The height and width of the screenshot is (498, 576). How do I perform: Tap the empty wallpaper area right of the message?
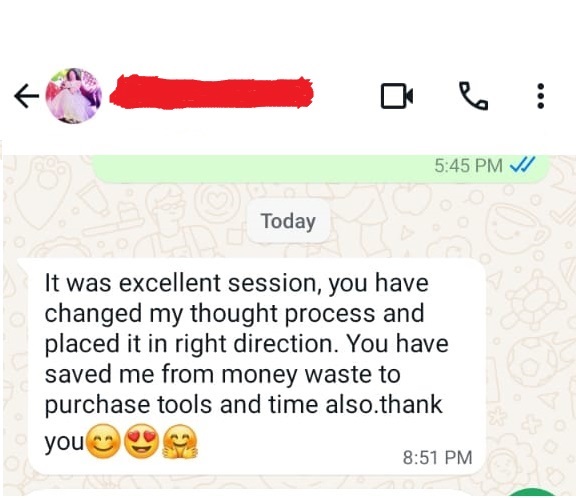[x=530, y=366]
